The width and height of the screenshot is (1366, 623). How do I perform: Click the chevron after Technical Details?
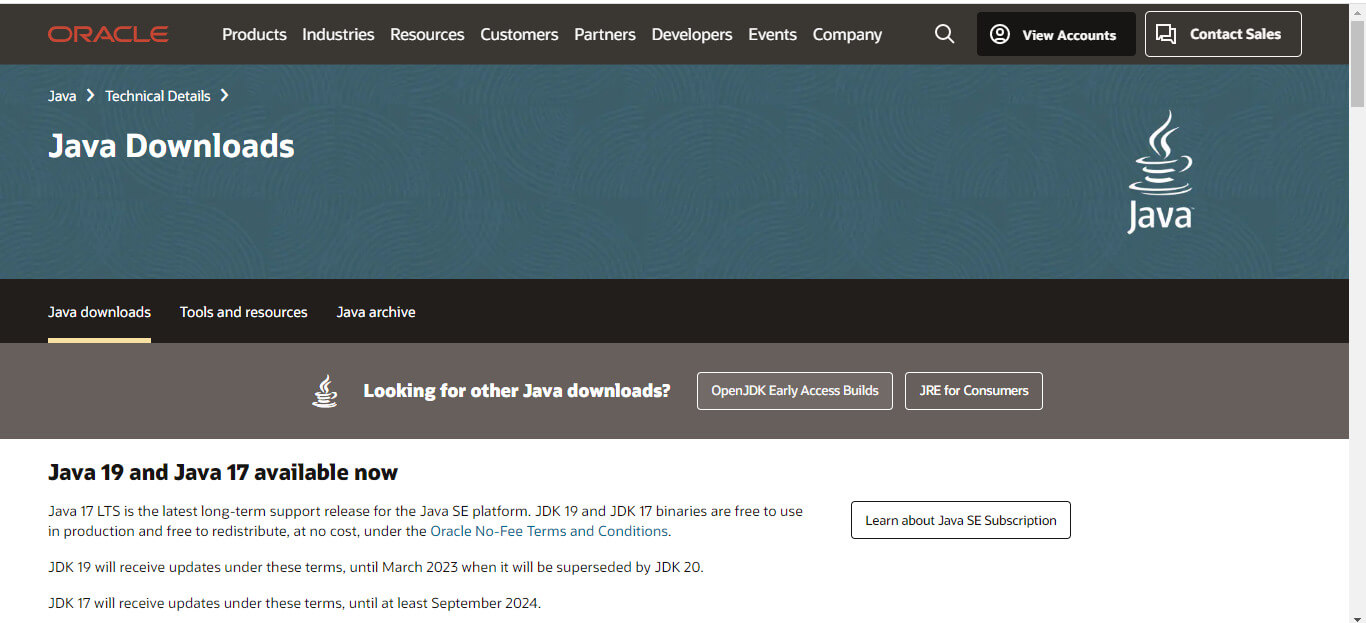point(224,95)
